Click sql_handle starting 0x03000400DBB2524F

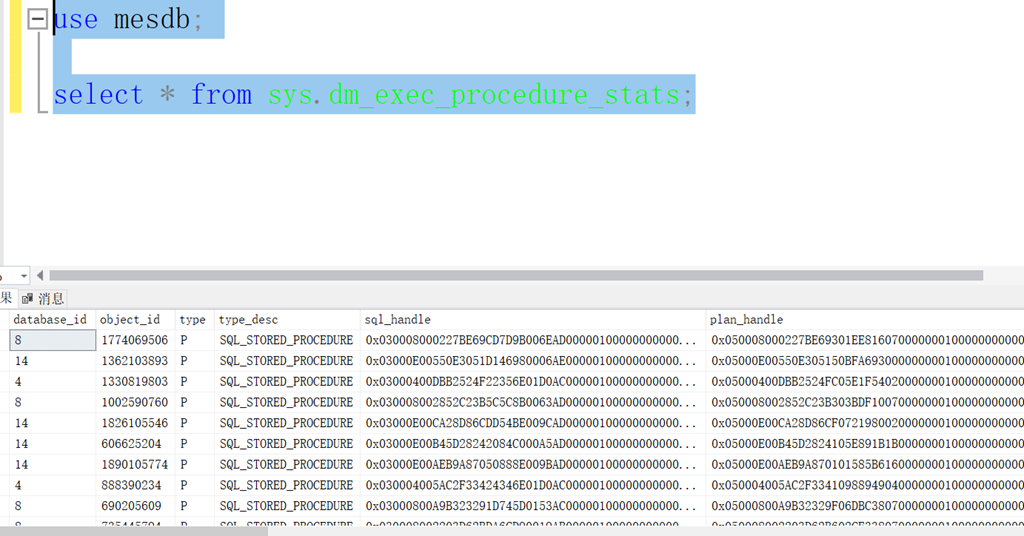point(532,382)
